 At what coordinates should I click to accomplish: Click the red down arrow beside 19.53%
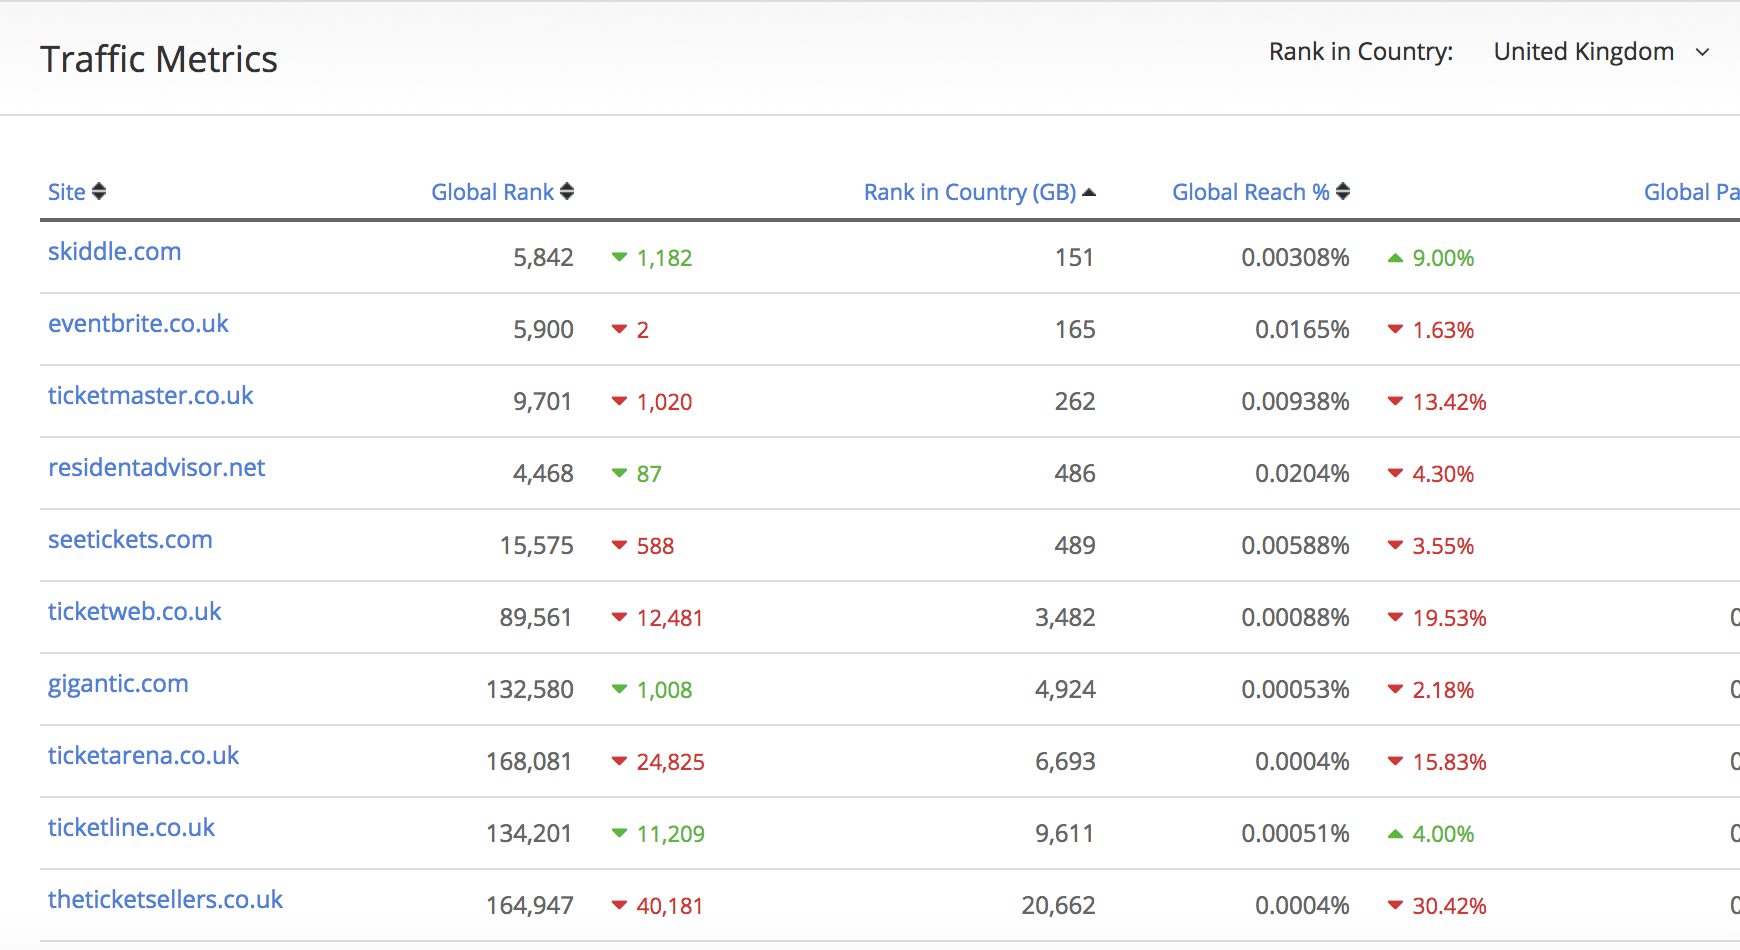[x=1395, y=618]
